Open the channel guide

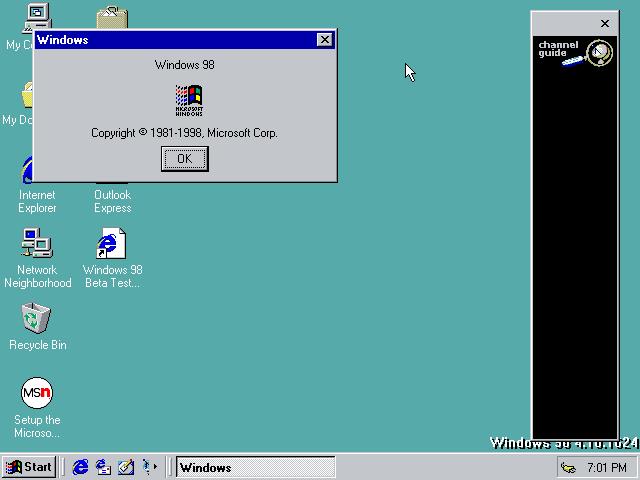click(575, 53)
